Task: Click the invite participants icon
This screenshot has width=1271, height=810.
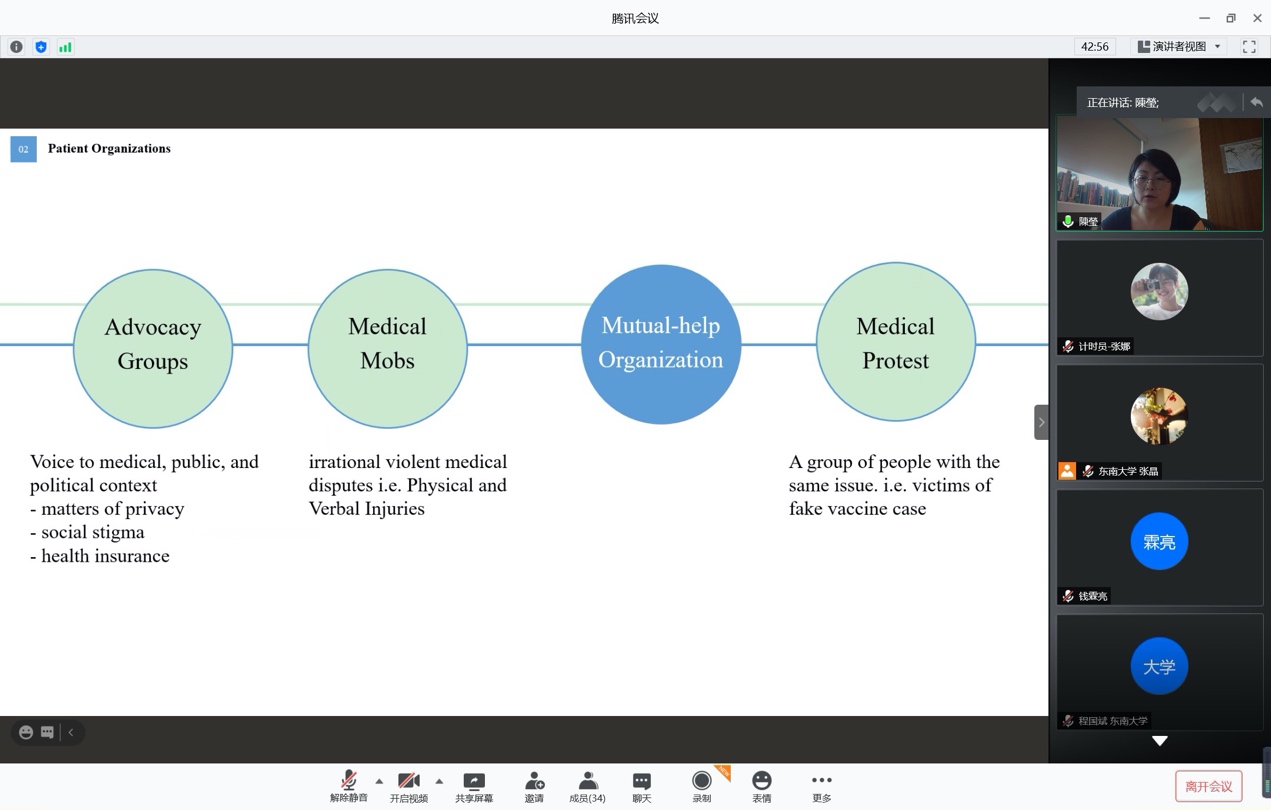Action: [534, 786]
